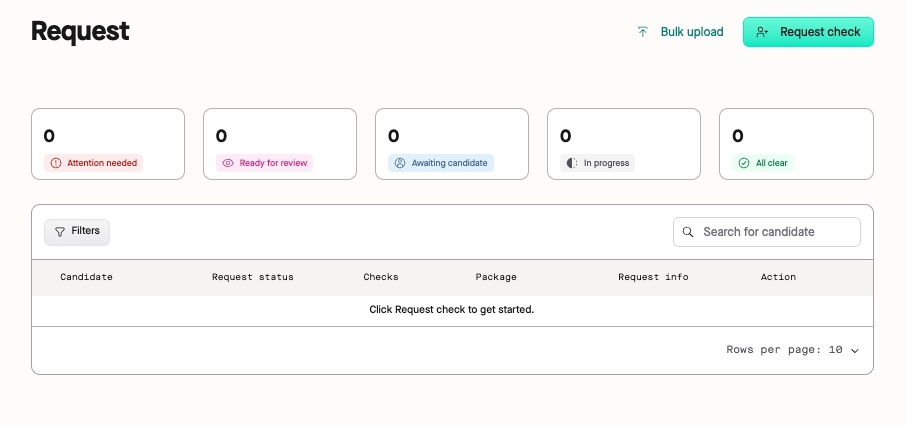Click the zero count above Ready for review

222,136
